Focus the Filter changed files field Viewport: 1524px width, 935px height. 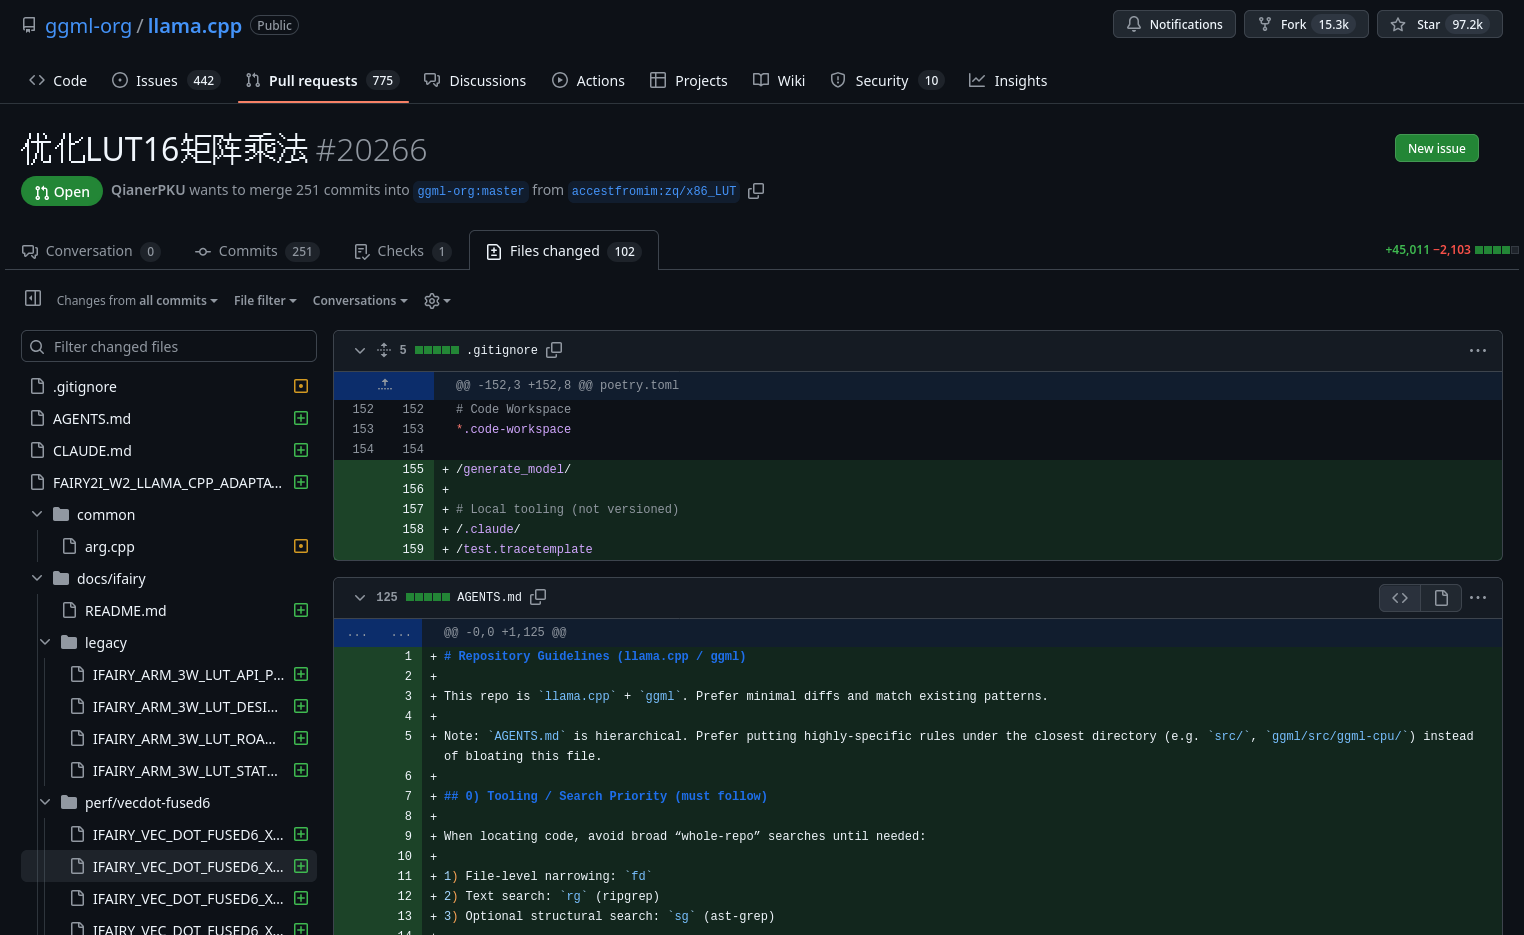pos(169,347)
